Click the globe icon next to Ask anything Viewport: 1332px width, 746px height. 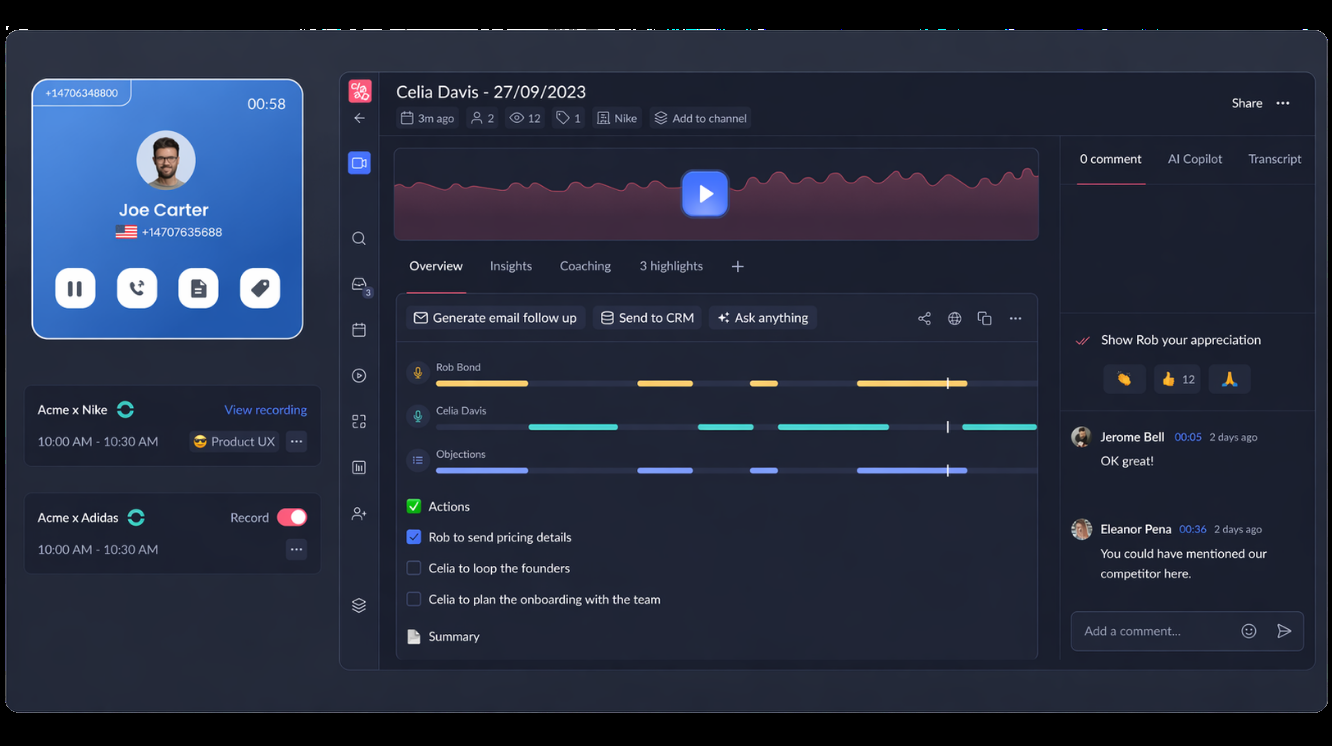click(954, 318)
